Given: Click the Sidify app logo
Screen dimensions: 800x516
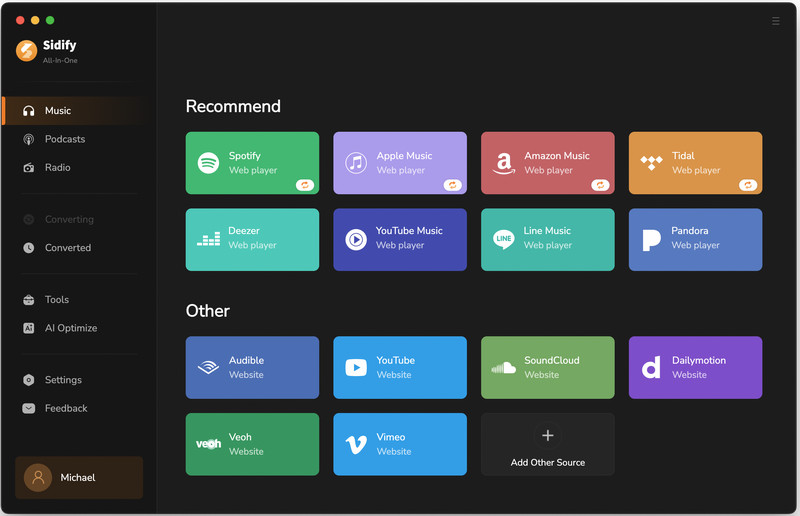Looking at the screenshot, I should pos(27,51).
